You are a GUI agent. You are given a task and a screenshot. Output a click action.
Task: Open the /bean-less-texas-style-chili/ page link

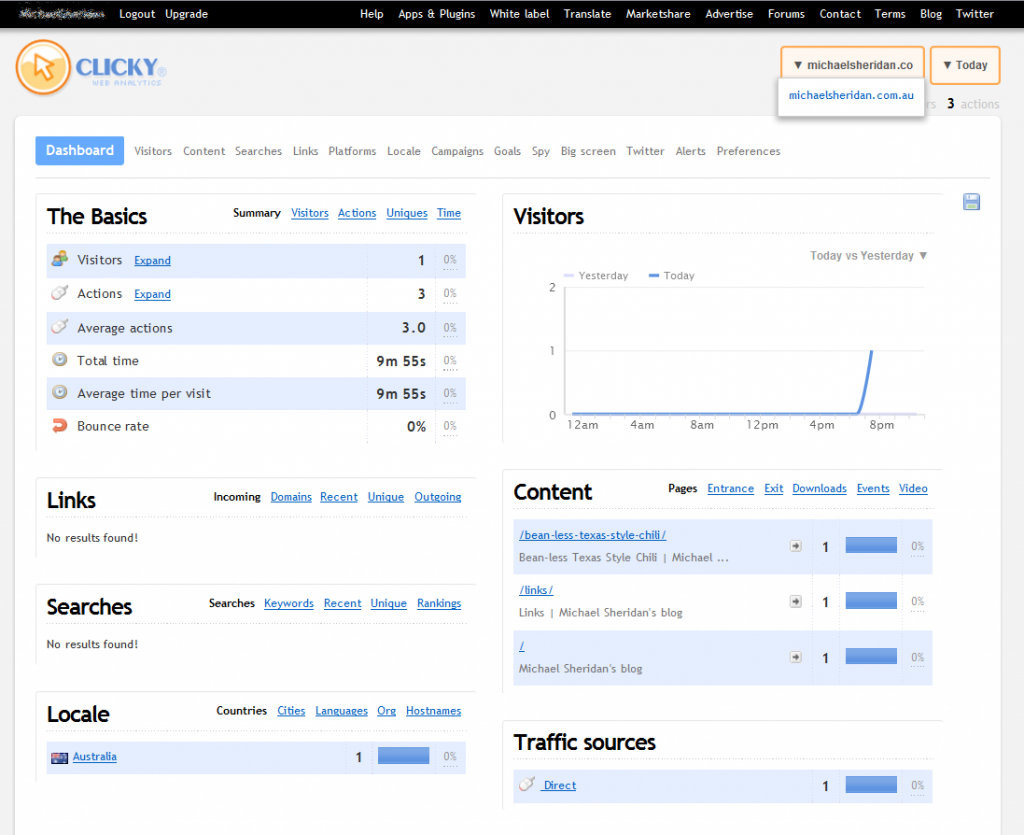point(592,535)
